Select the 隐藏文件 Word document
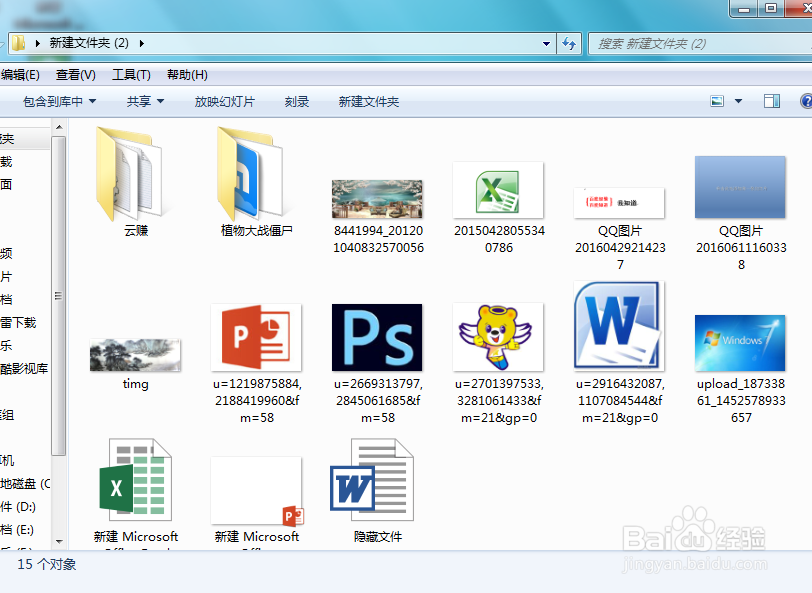This screenshot has width=812, height=593. pyautogui.click(x=372, y=480)
